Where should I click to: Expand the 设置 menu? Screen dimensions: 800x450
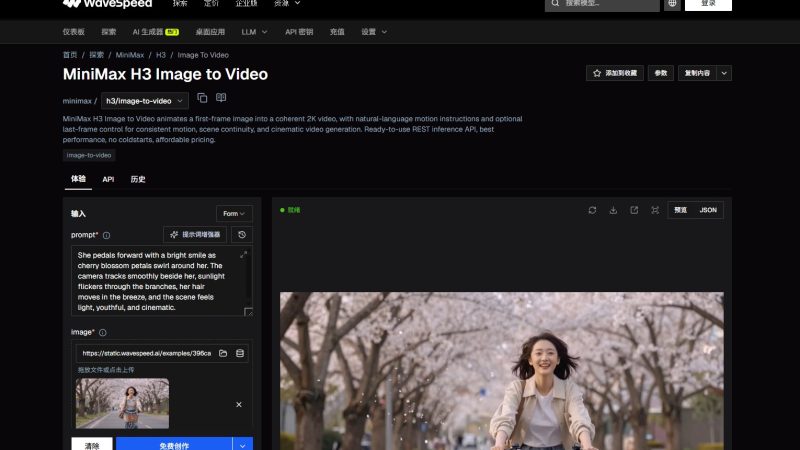coord(374,32)
